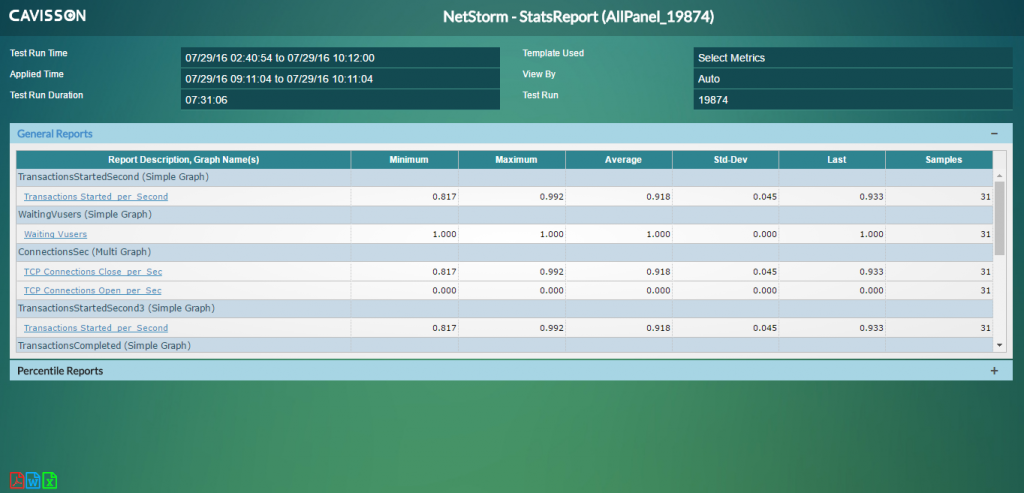Click the Cavisson logo

pos(48,16)
